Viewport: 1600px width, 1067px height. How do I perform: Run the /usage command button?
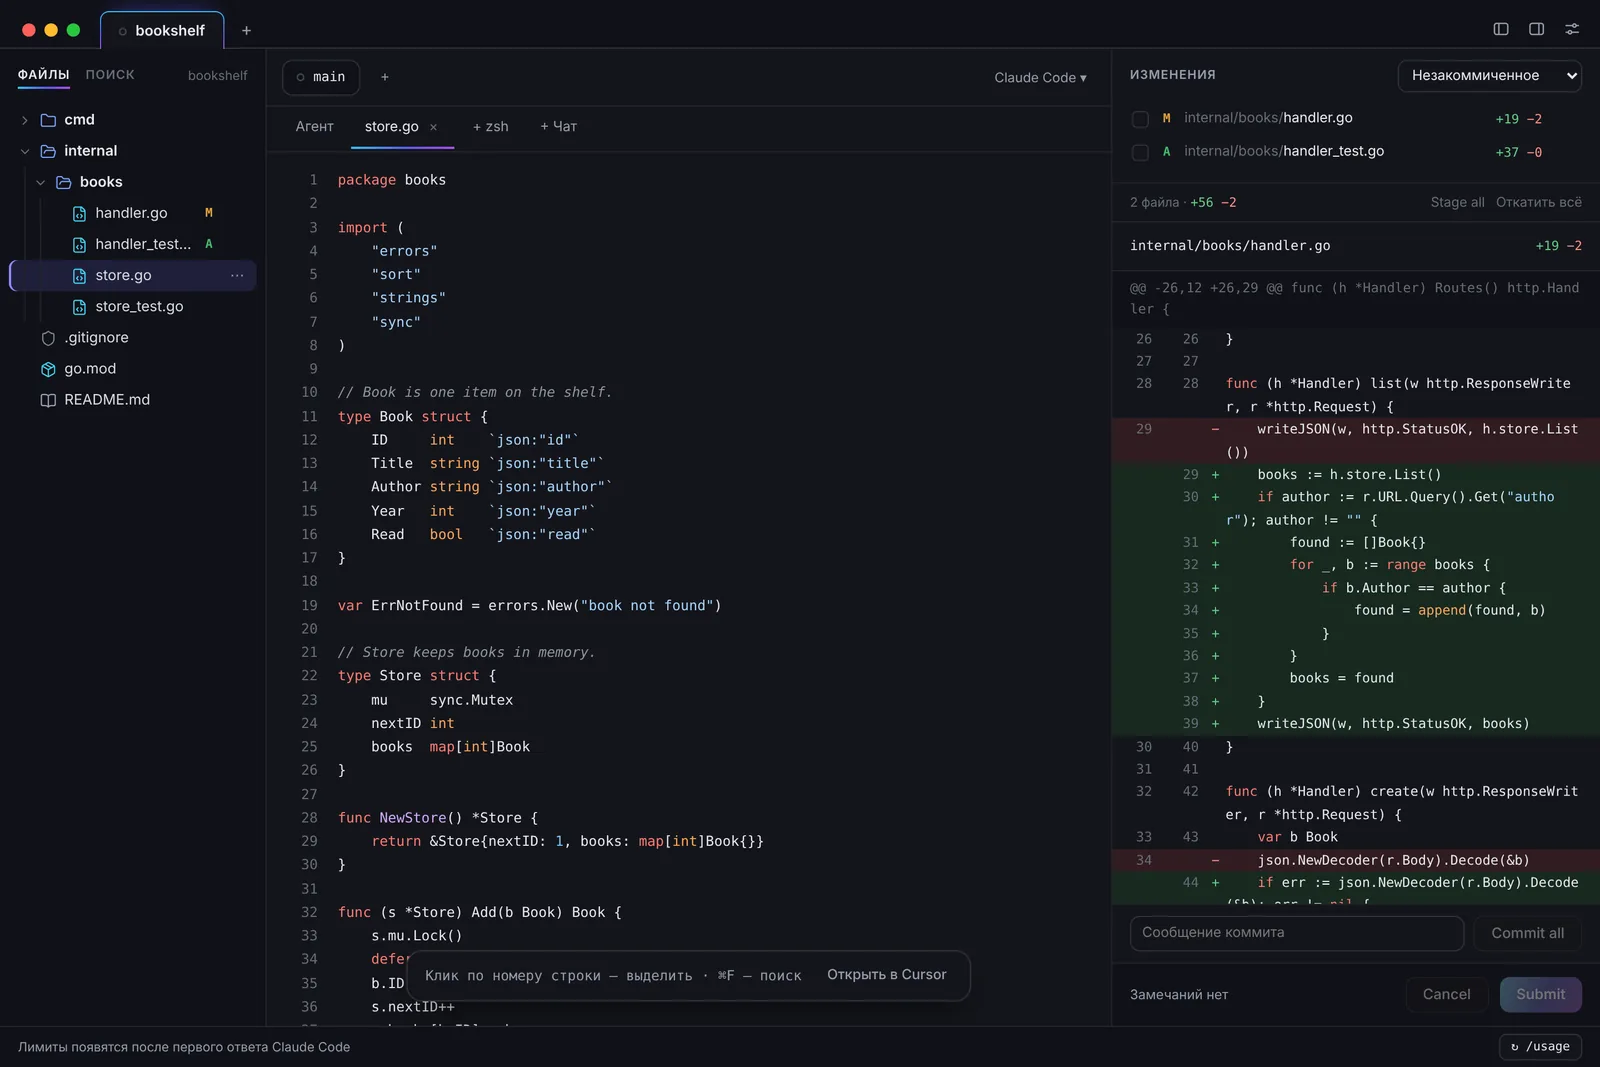click(x=1540, y=1047)
